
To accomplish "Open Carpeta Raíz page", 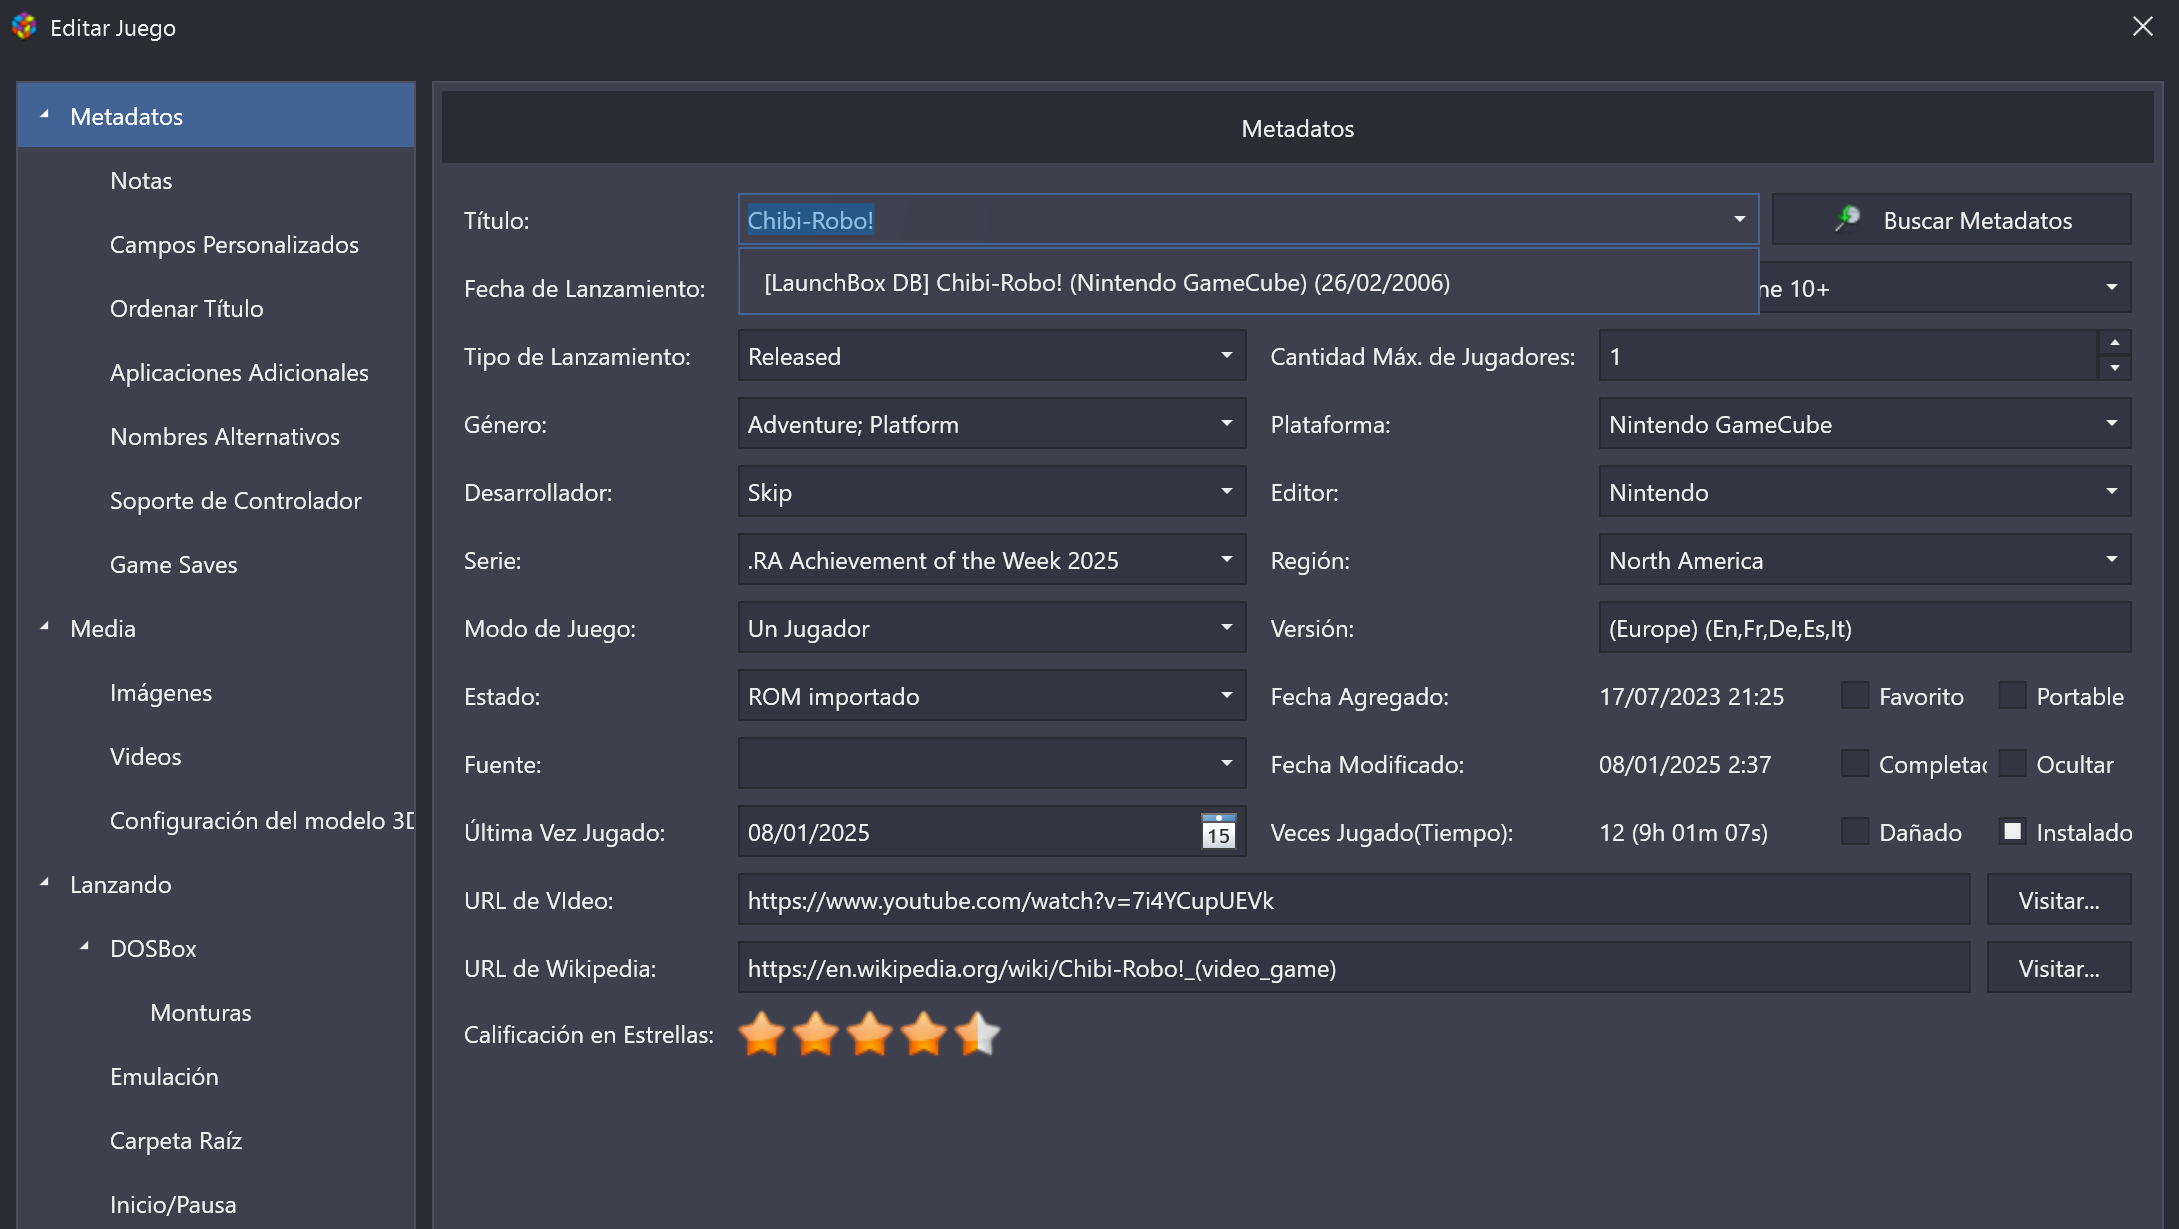I will pos(176,1141).
